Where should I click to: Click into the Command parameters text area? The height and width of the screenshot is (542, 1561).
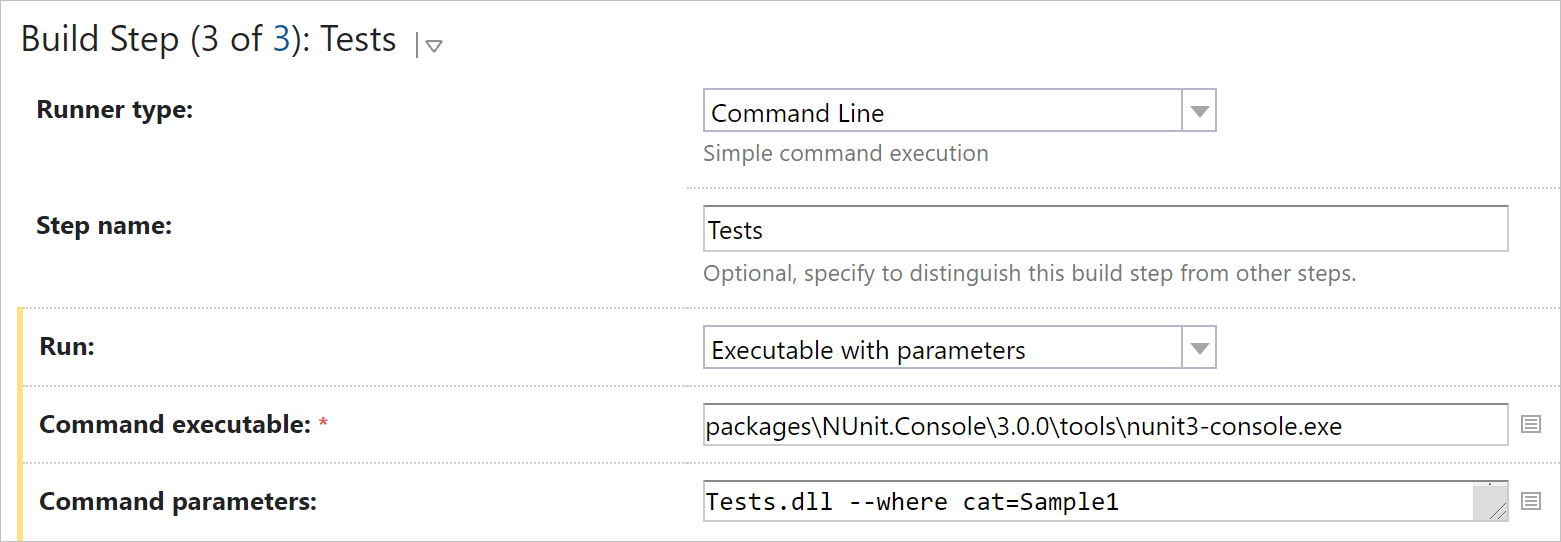(1088, 501)
